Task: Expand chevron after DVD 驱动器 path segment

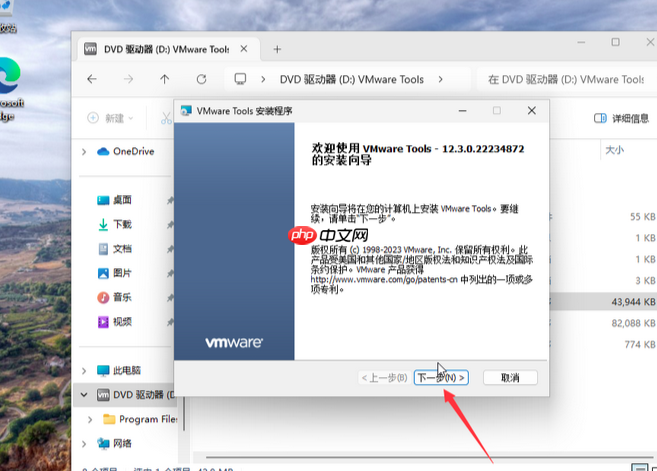Action: coord(440,79)
